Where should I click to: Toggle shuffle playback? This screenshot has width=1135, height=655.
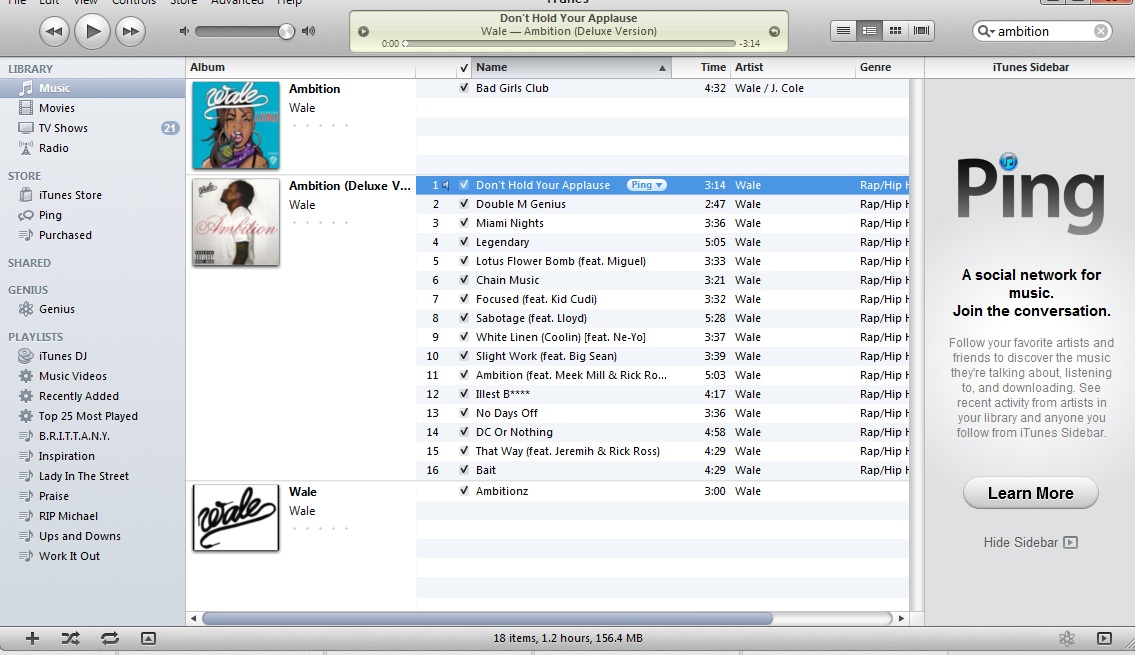point(70,638)
